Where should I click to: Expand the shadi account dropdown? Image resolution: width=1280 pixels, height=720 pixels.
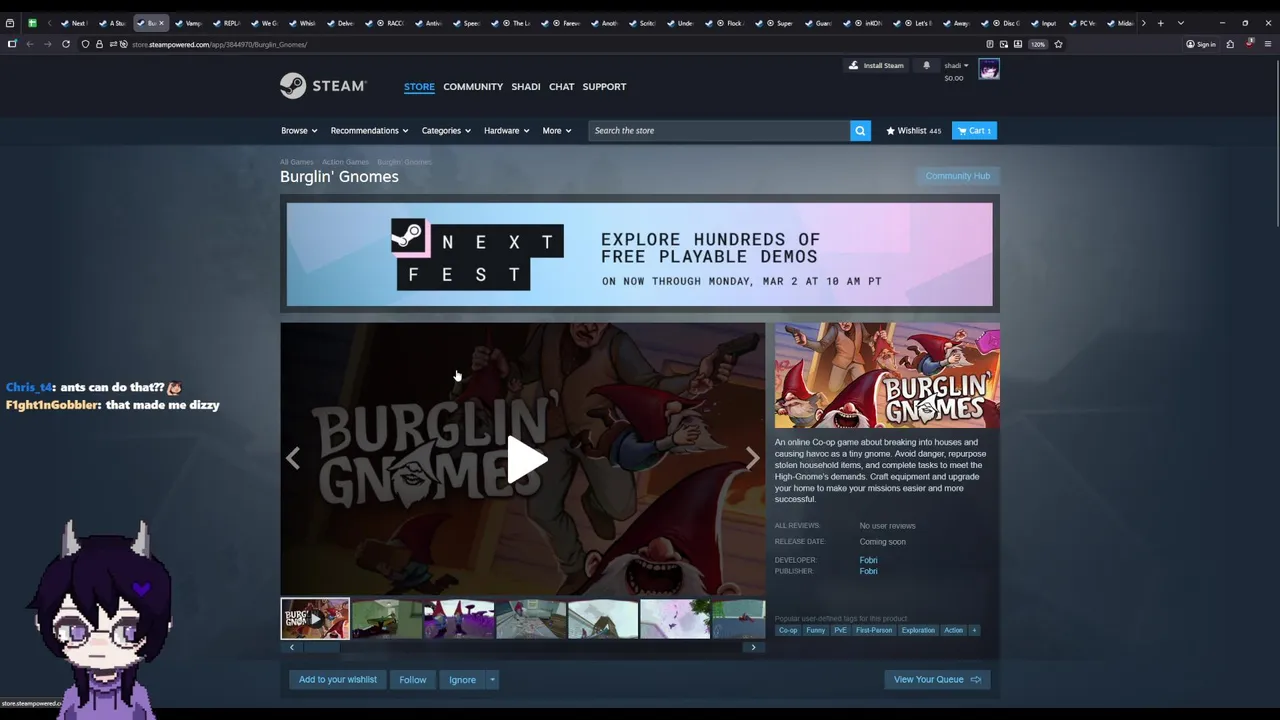click(x=956, y=65)
